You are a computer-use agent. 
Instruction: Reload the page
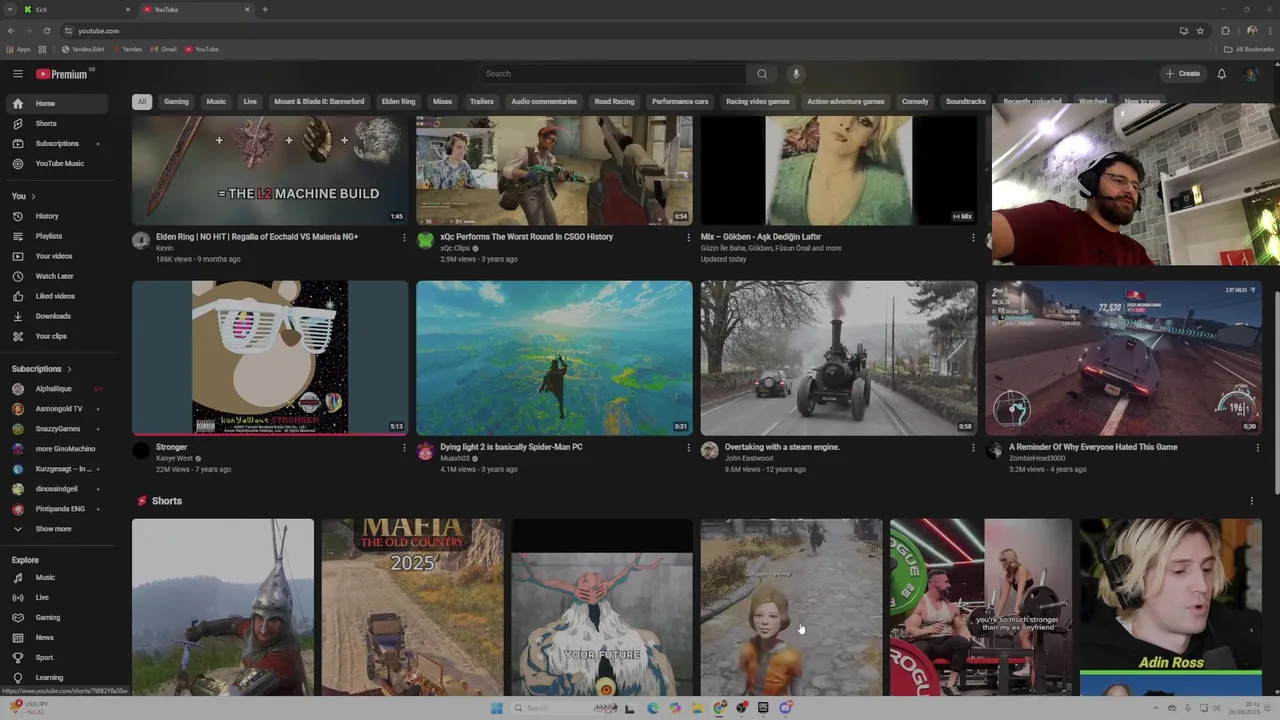click(46, 31)
